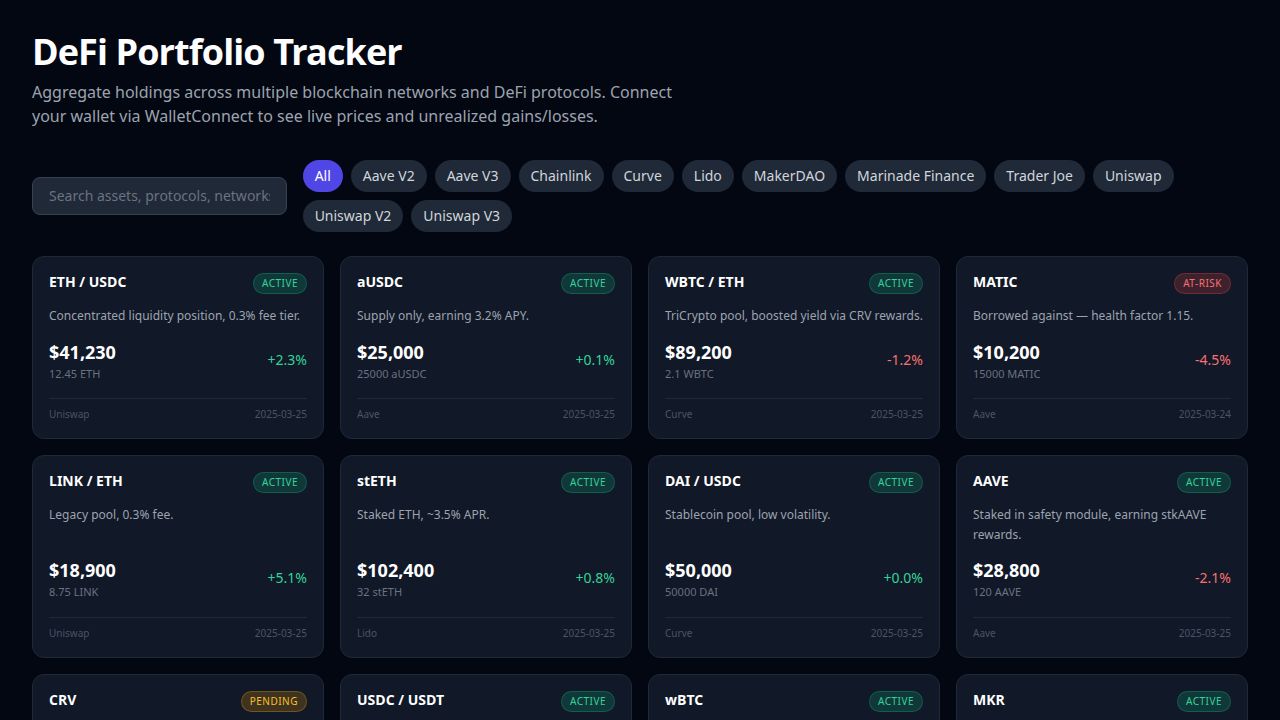Click the $10,200 MATIC value

pyautogui.click(x=1006, y=352)
